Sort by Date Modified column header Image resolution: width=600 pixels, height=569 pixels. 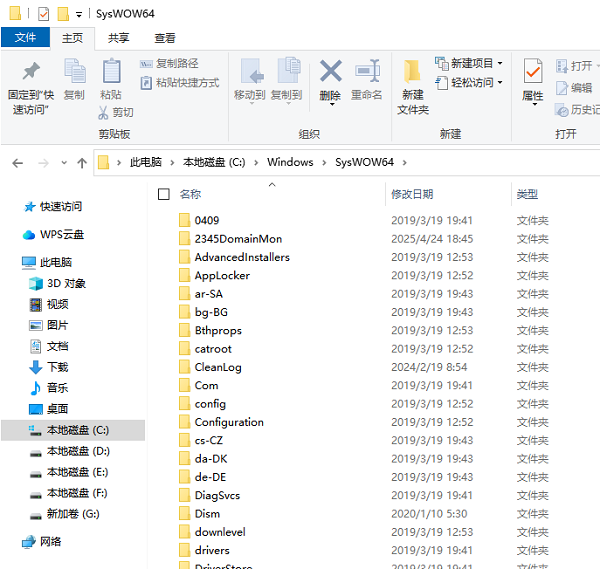[x=412, y=194]
